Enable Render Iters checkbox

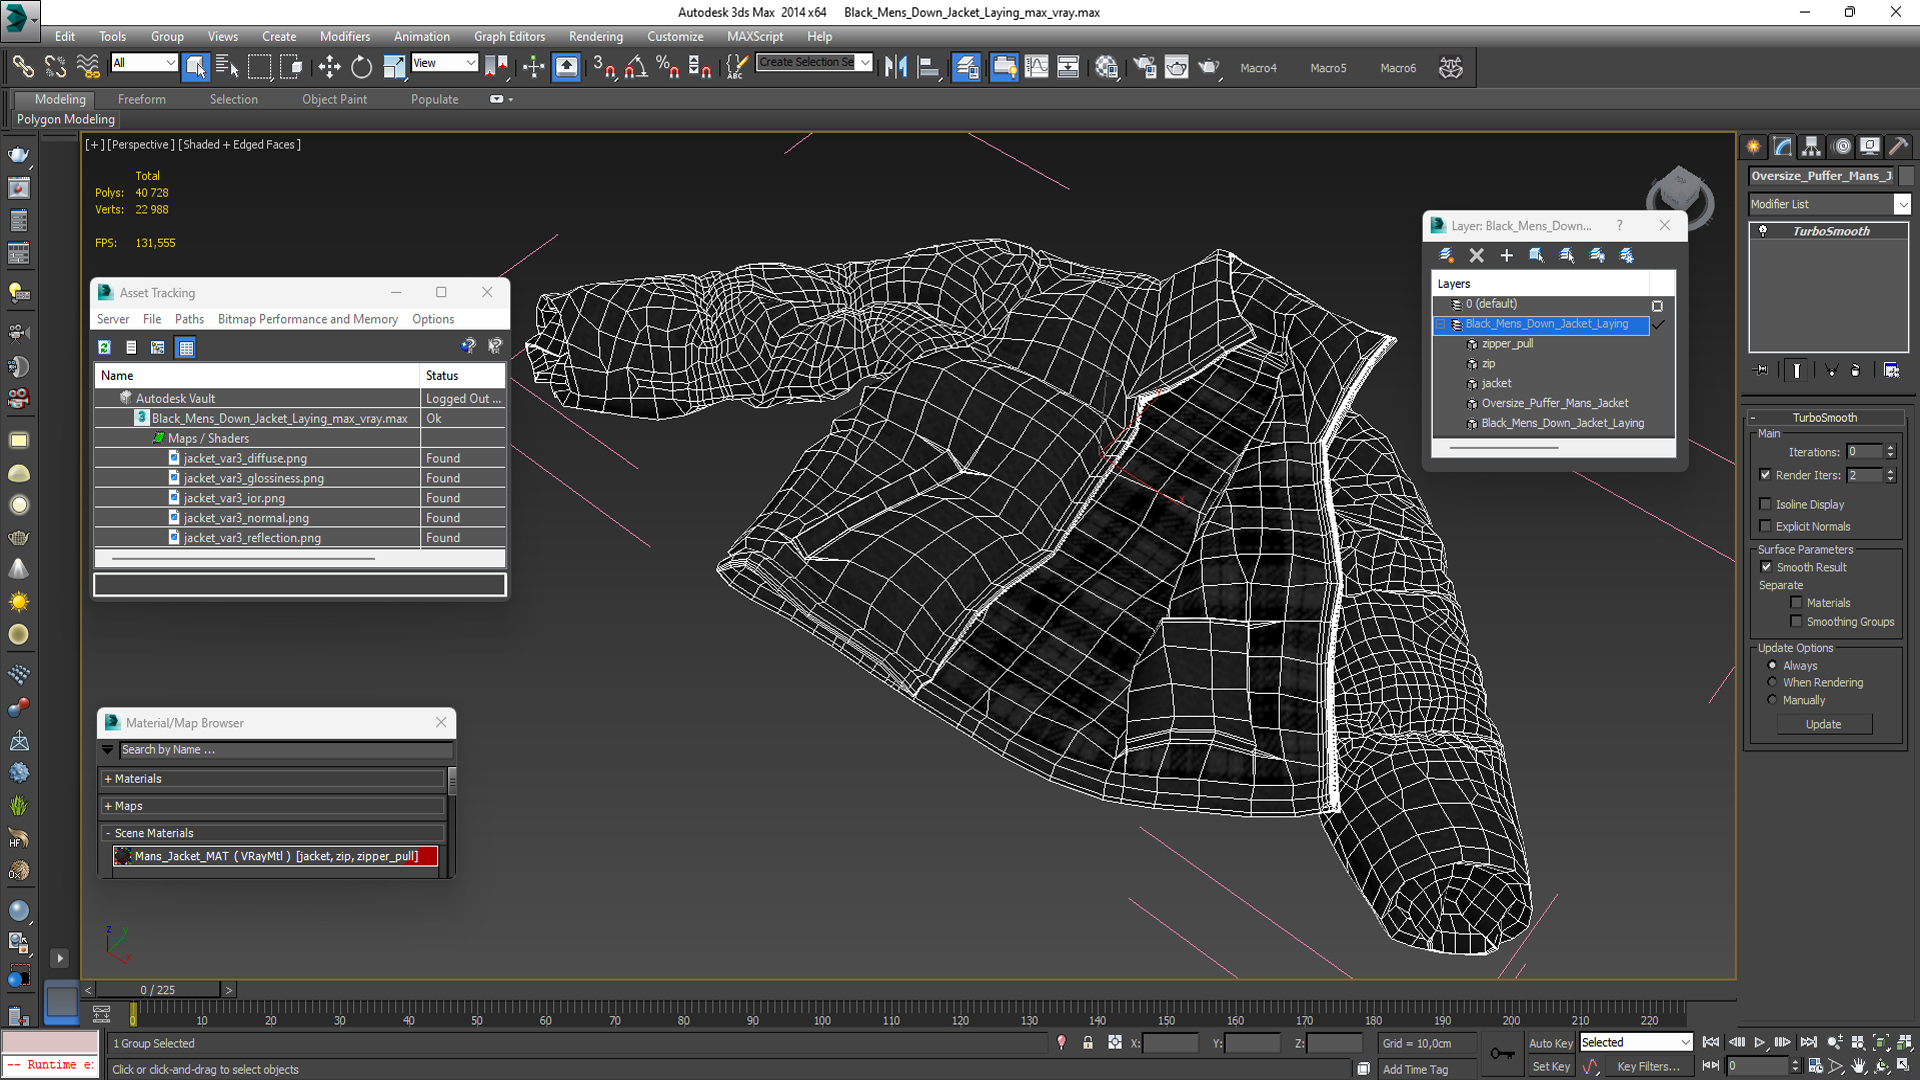(x=1765, y=475)
